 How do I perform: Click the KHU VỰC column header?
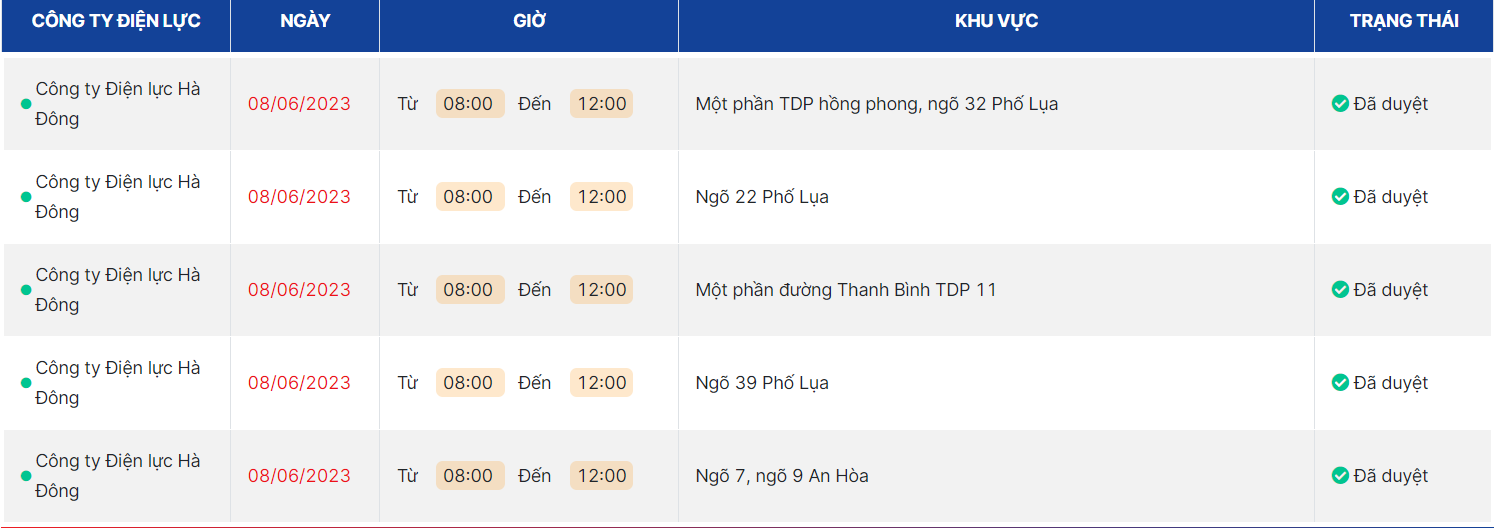pos(996,21)
